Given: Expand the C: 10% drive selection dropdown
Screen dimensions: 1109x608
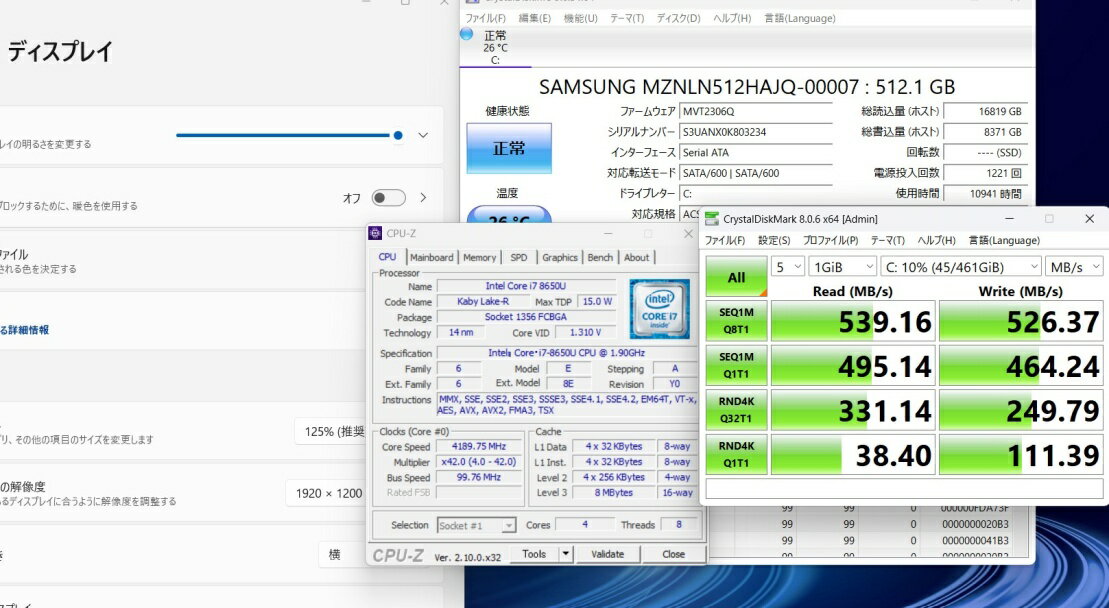Looking at the screenshot, I should coord(961,267).
